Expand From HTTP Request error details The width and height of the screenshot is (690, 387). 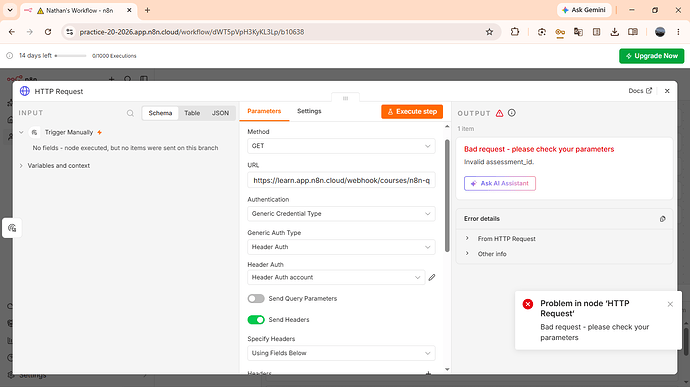pos(467,238)
